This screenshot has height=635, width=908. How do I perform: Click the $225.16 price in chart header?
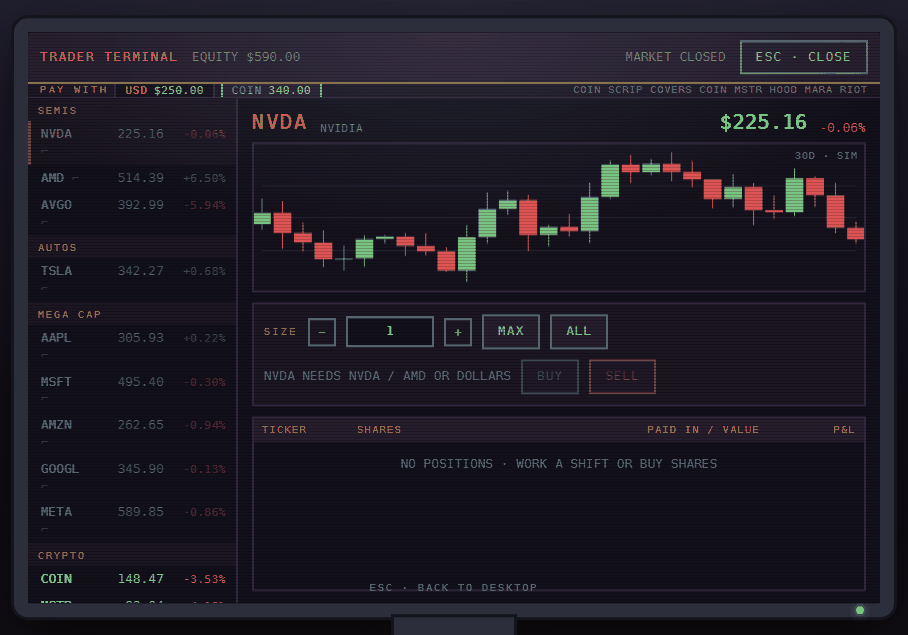click(763, 122)
